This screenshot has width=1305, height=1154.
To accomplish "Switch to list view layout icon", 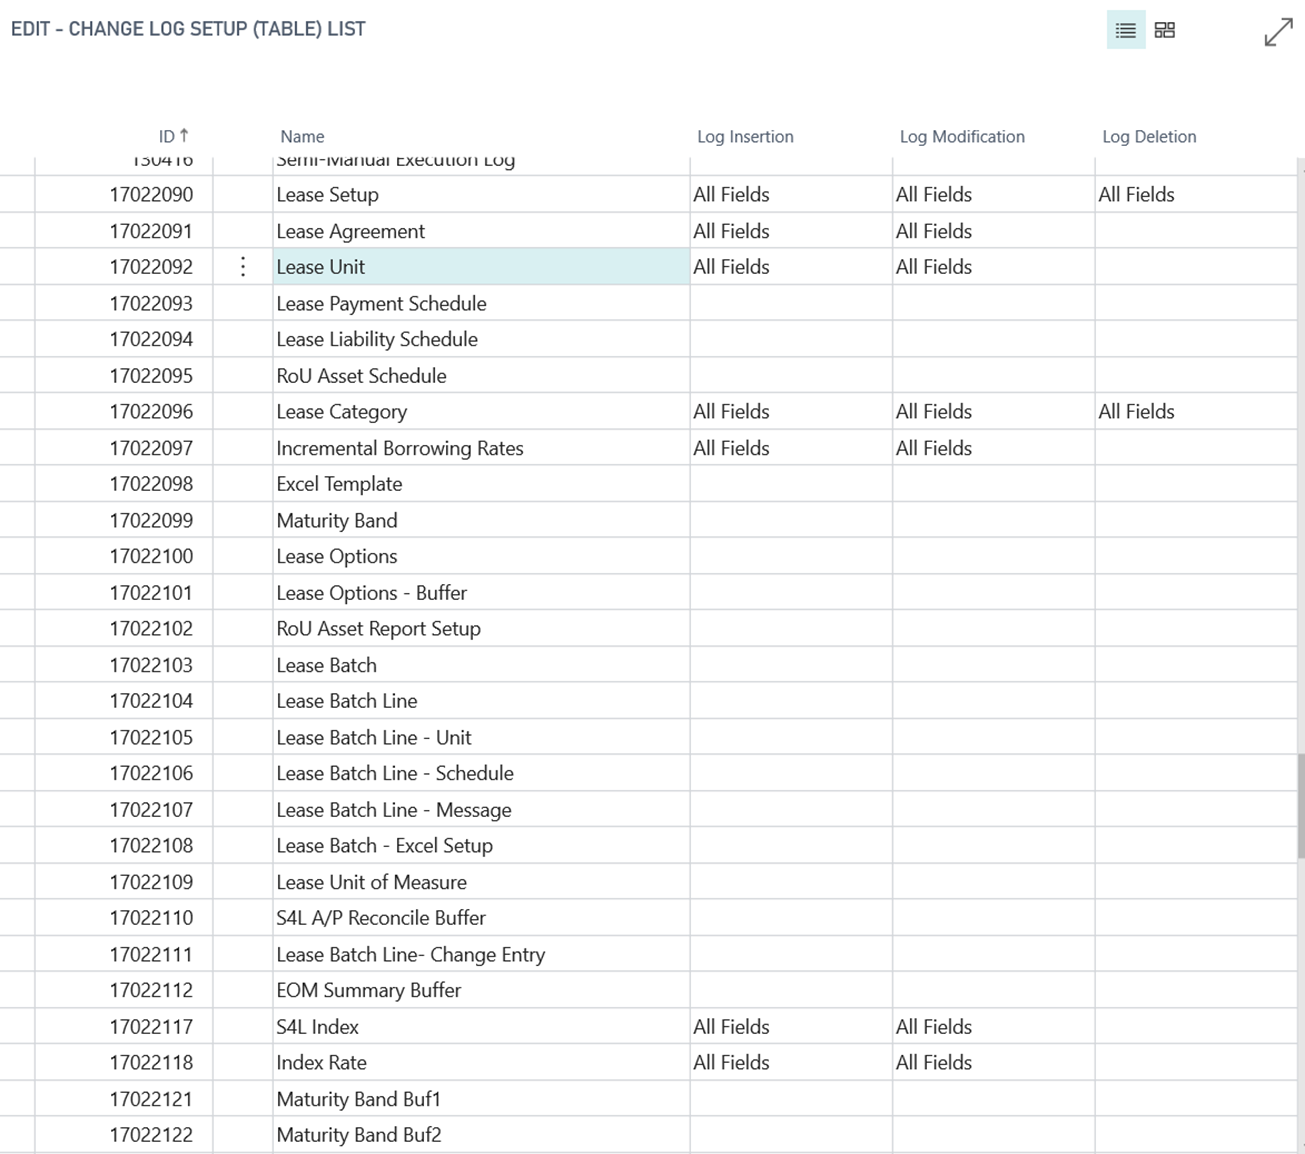I will (x=1125, y=30).
